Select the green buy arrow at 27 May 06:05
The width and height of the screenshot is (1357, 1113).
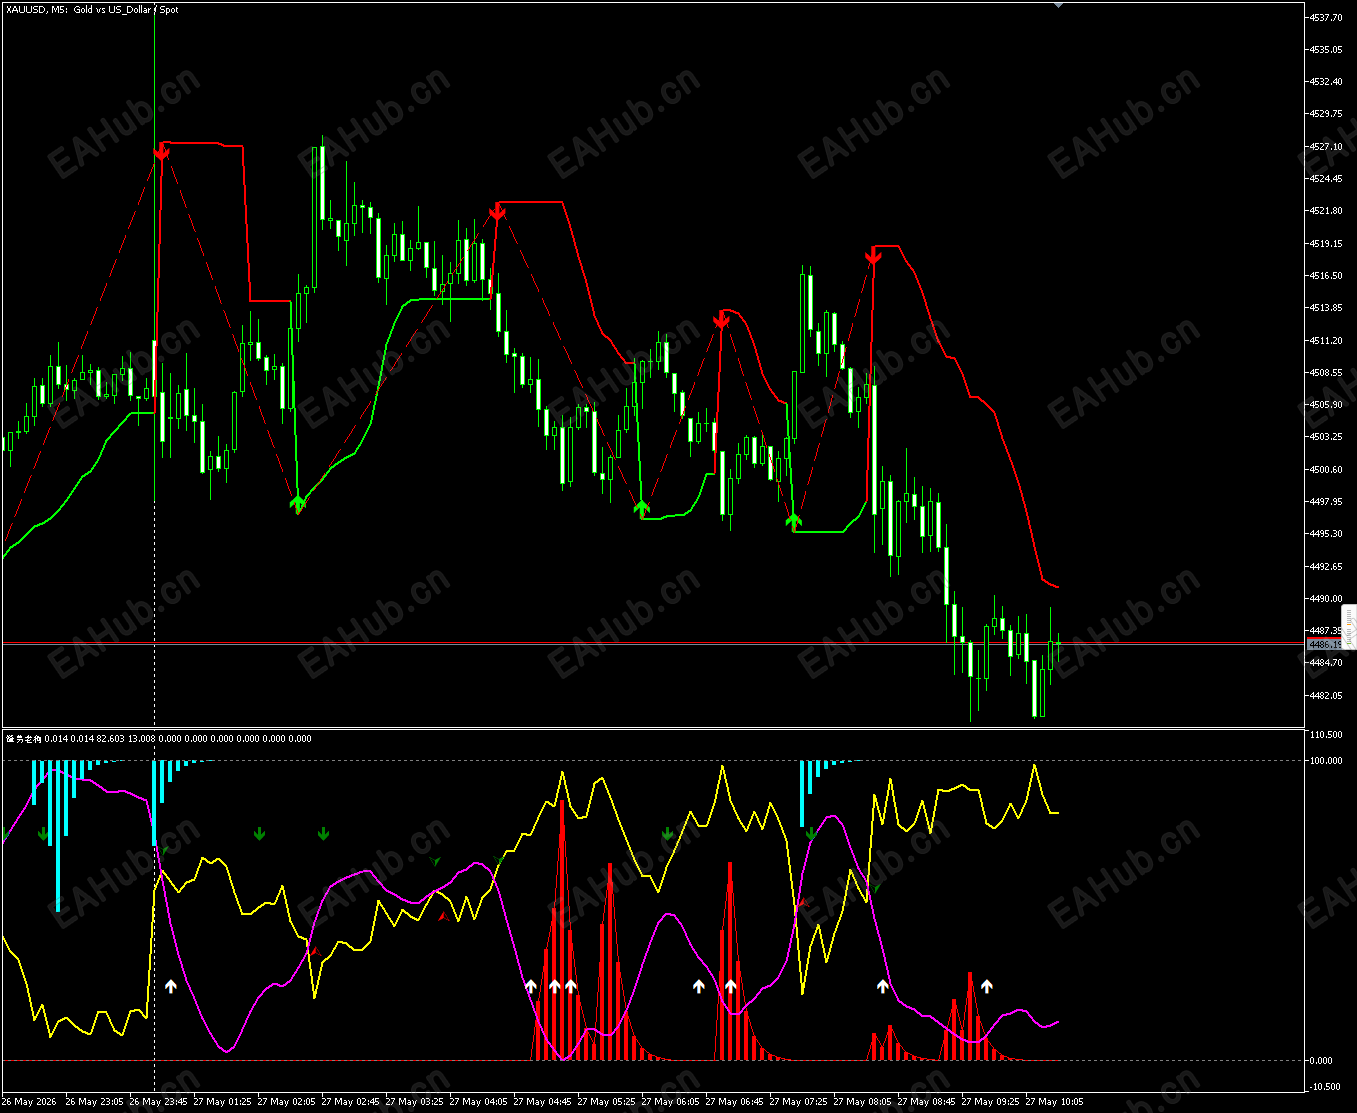point(642,508)
